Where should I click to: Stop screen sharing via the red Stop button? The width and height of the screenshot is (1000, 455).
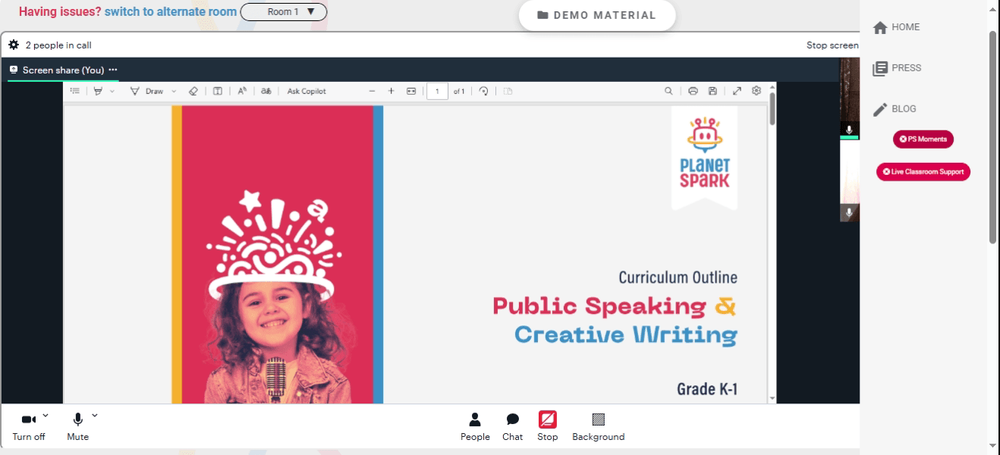547,426
